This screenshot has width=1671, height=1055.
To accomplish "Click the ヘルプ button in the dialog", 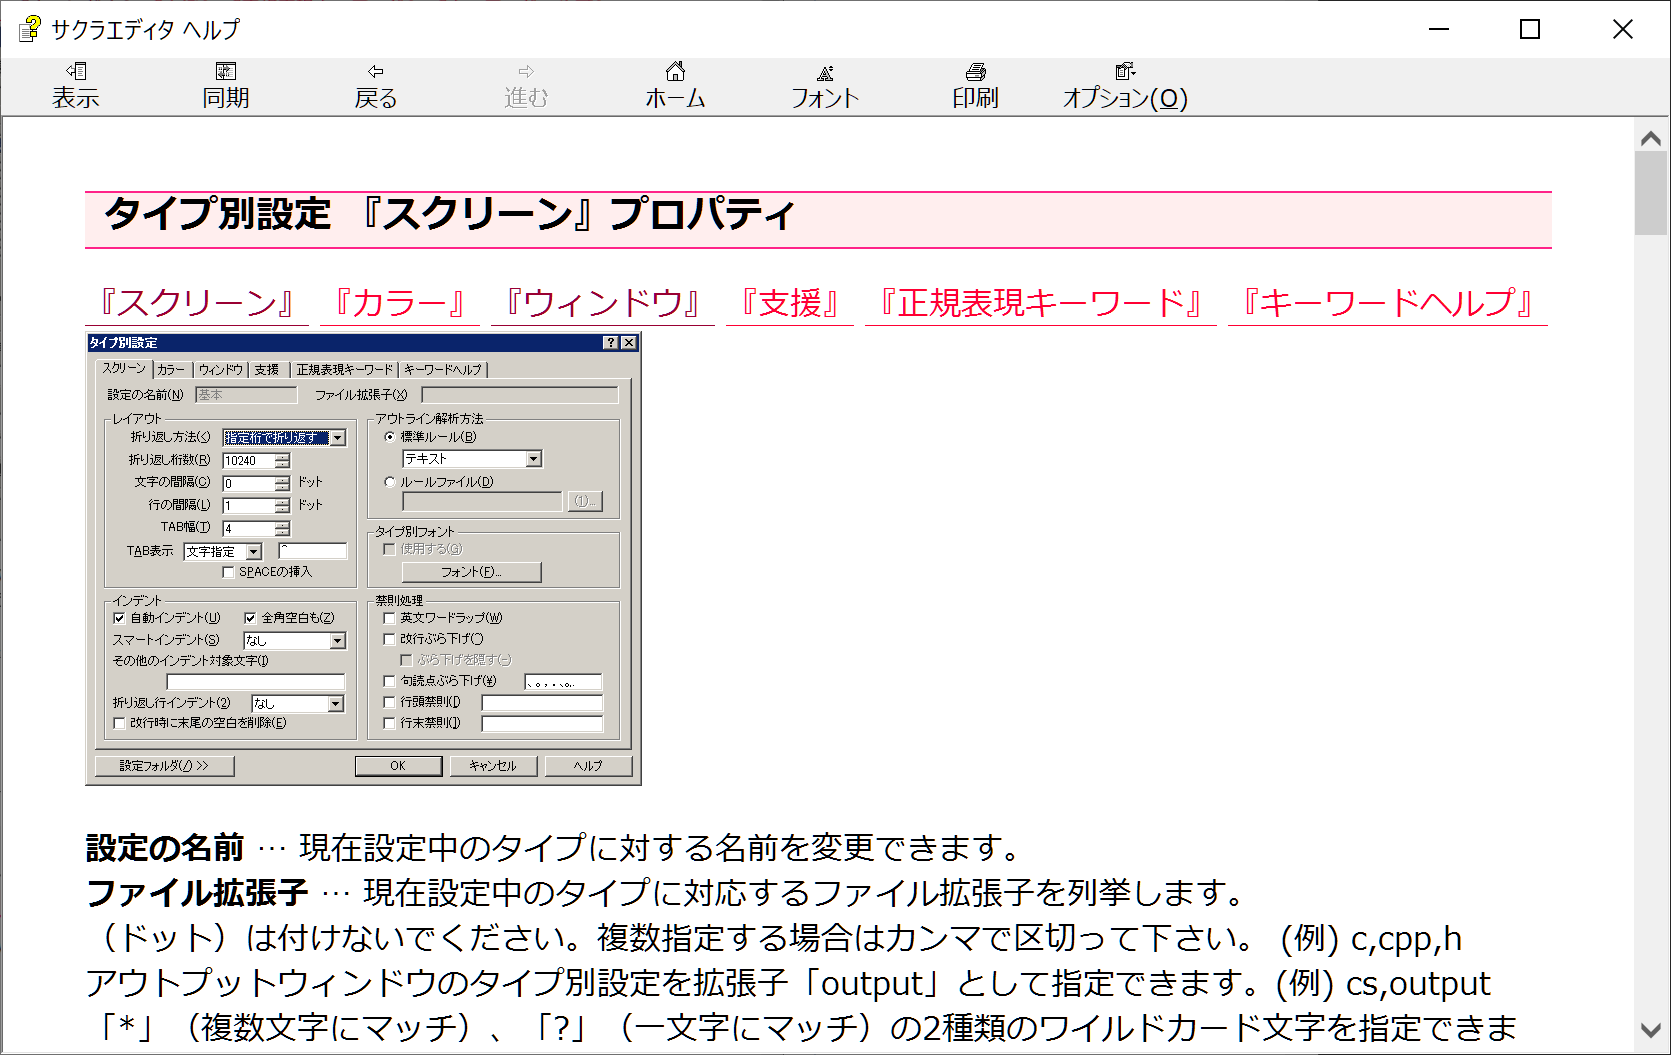I will [x=588, y=766].
